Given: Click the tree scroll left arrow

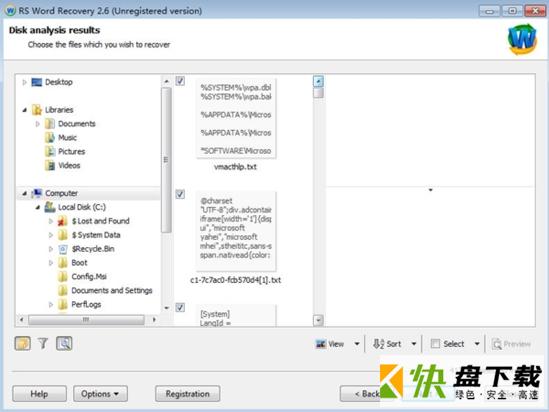Looking at the screenshot, I should click(22, 320).
